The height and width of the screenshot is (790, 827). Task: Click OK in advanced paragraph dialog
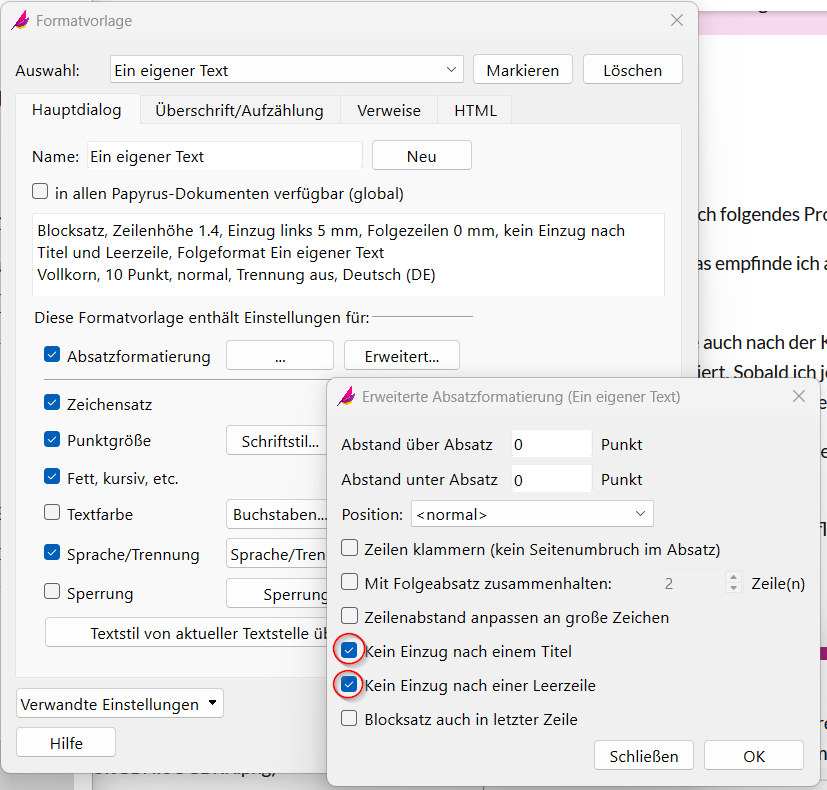point(754,756)
